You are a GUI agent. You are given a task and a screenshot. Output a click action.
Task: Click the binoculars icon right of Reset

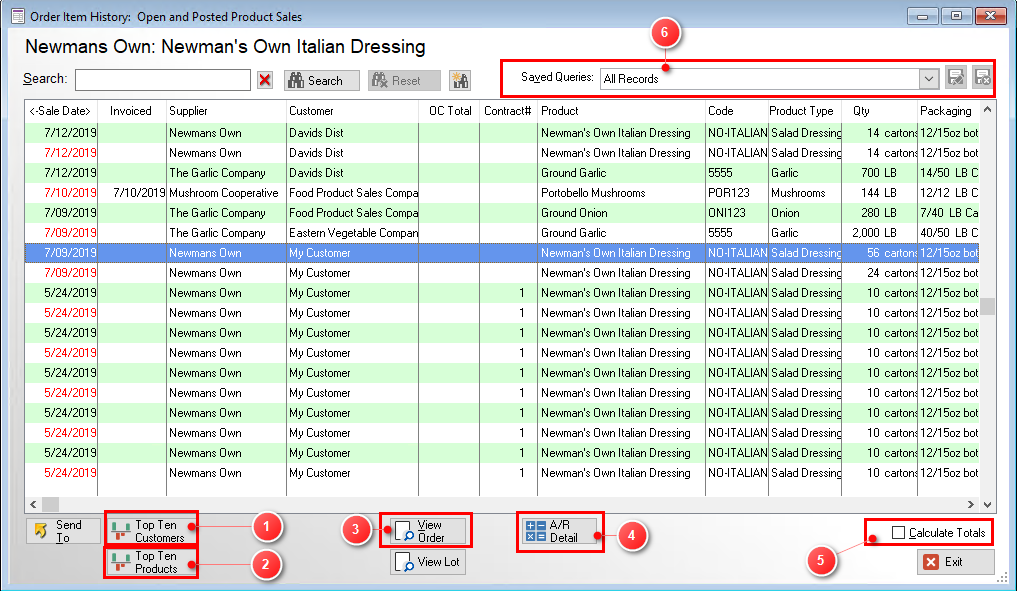(460, 80)
